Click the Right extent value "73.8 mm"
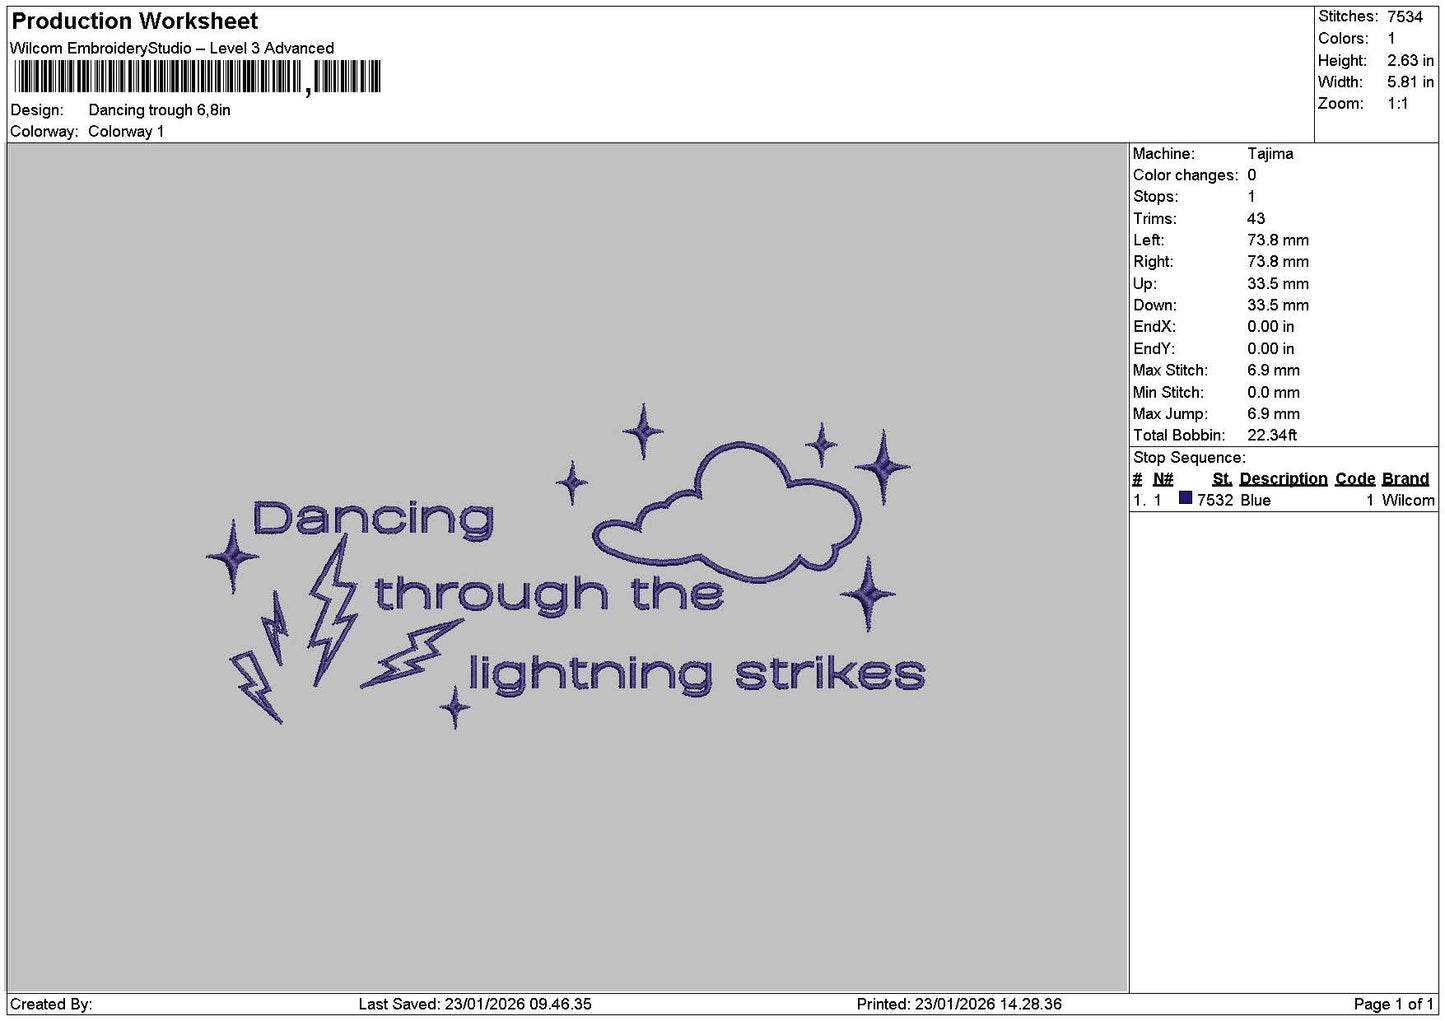Image resolution: width=1445 pixels, height=1021 pixels. [x=1278, y=261]
